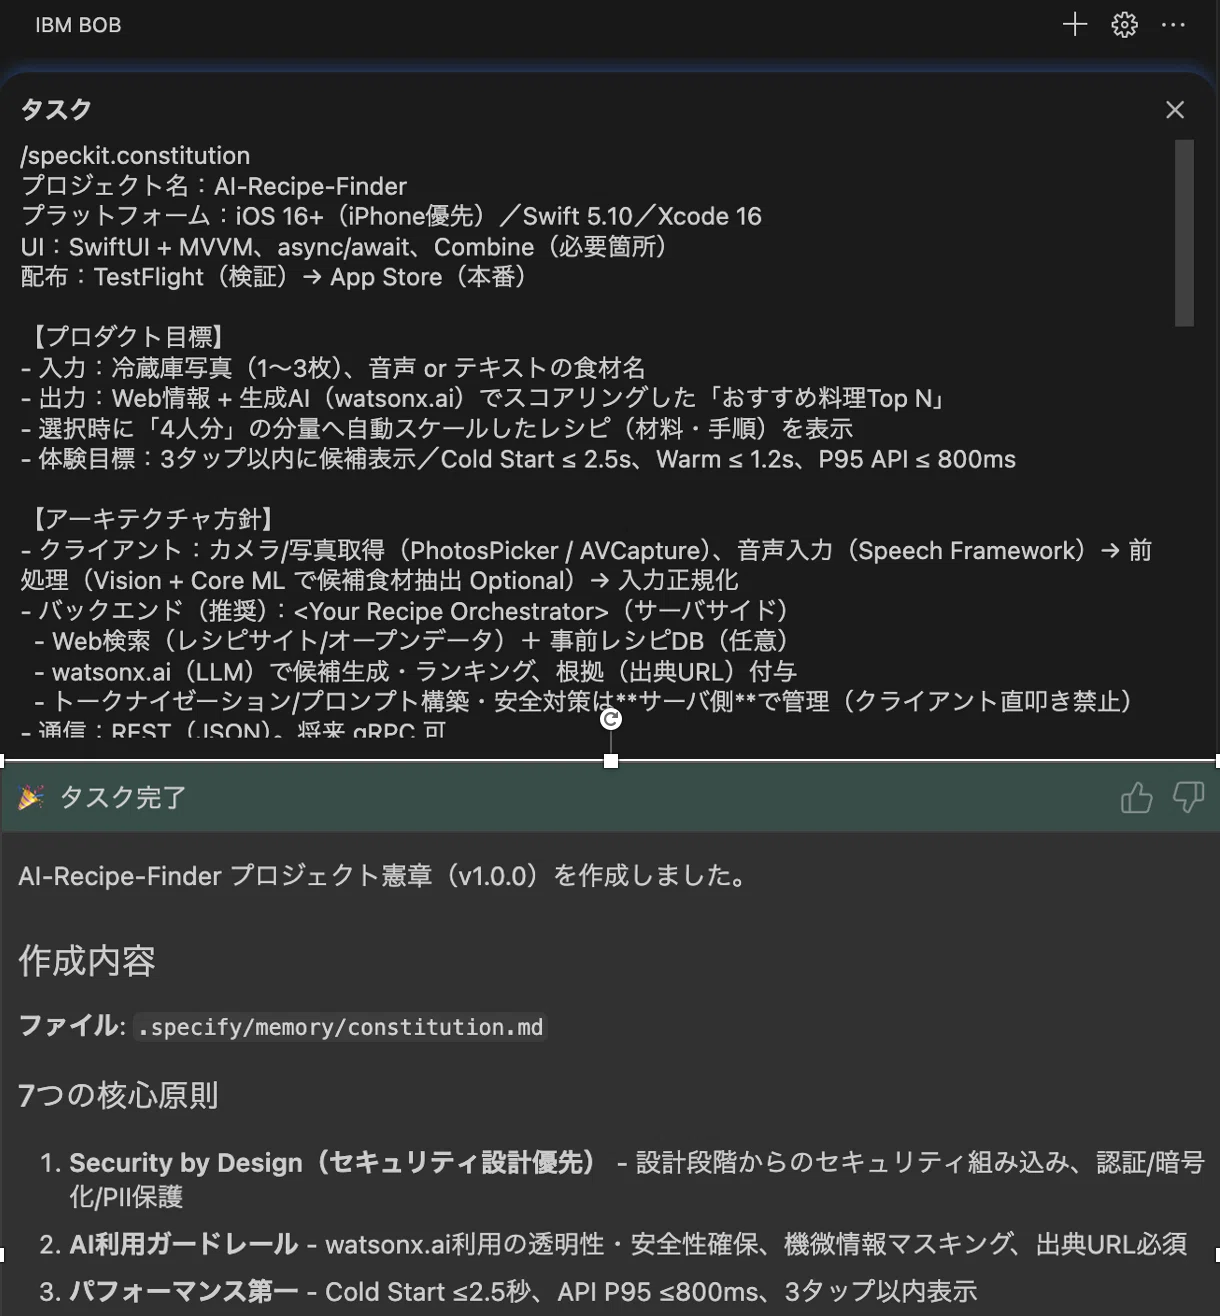Click the project charter created message

[384, 876]
